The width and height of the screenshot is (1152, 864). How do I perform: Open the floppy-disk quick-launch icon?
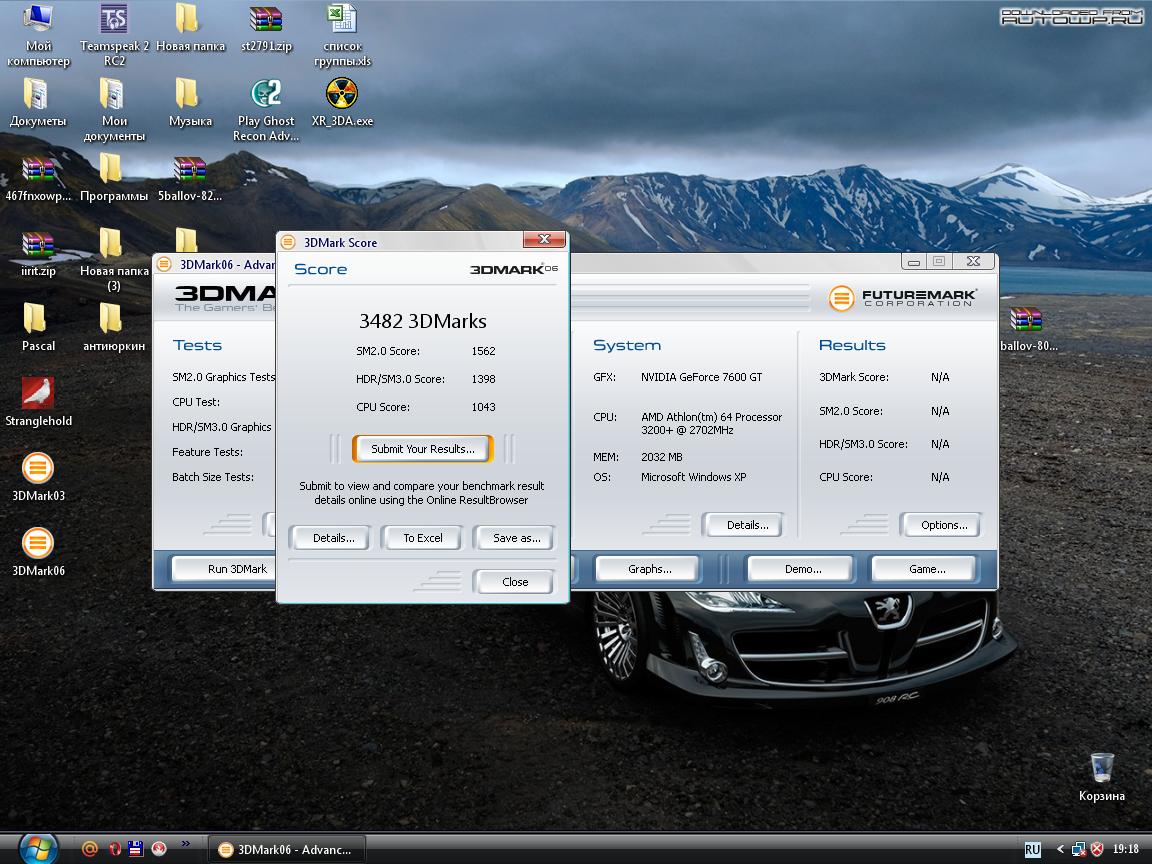[x=136, y=849]
